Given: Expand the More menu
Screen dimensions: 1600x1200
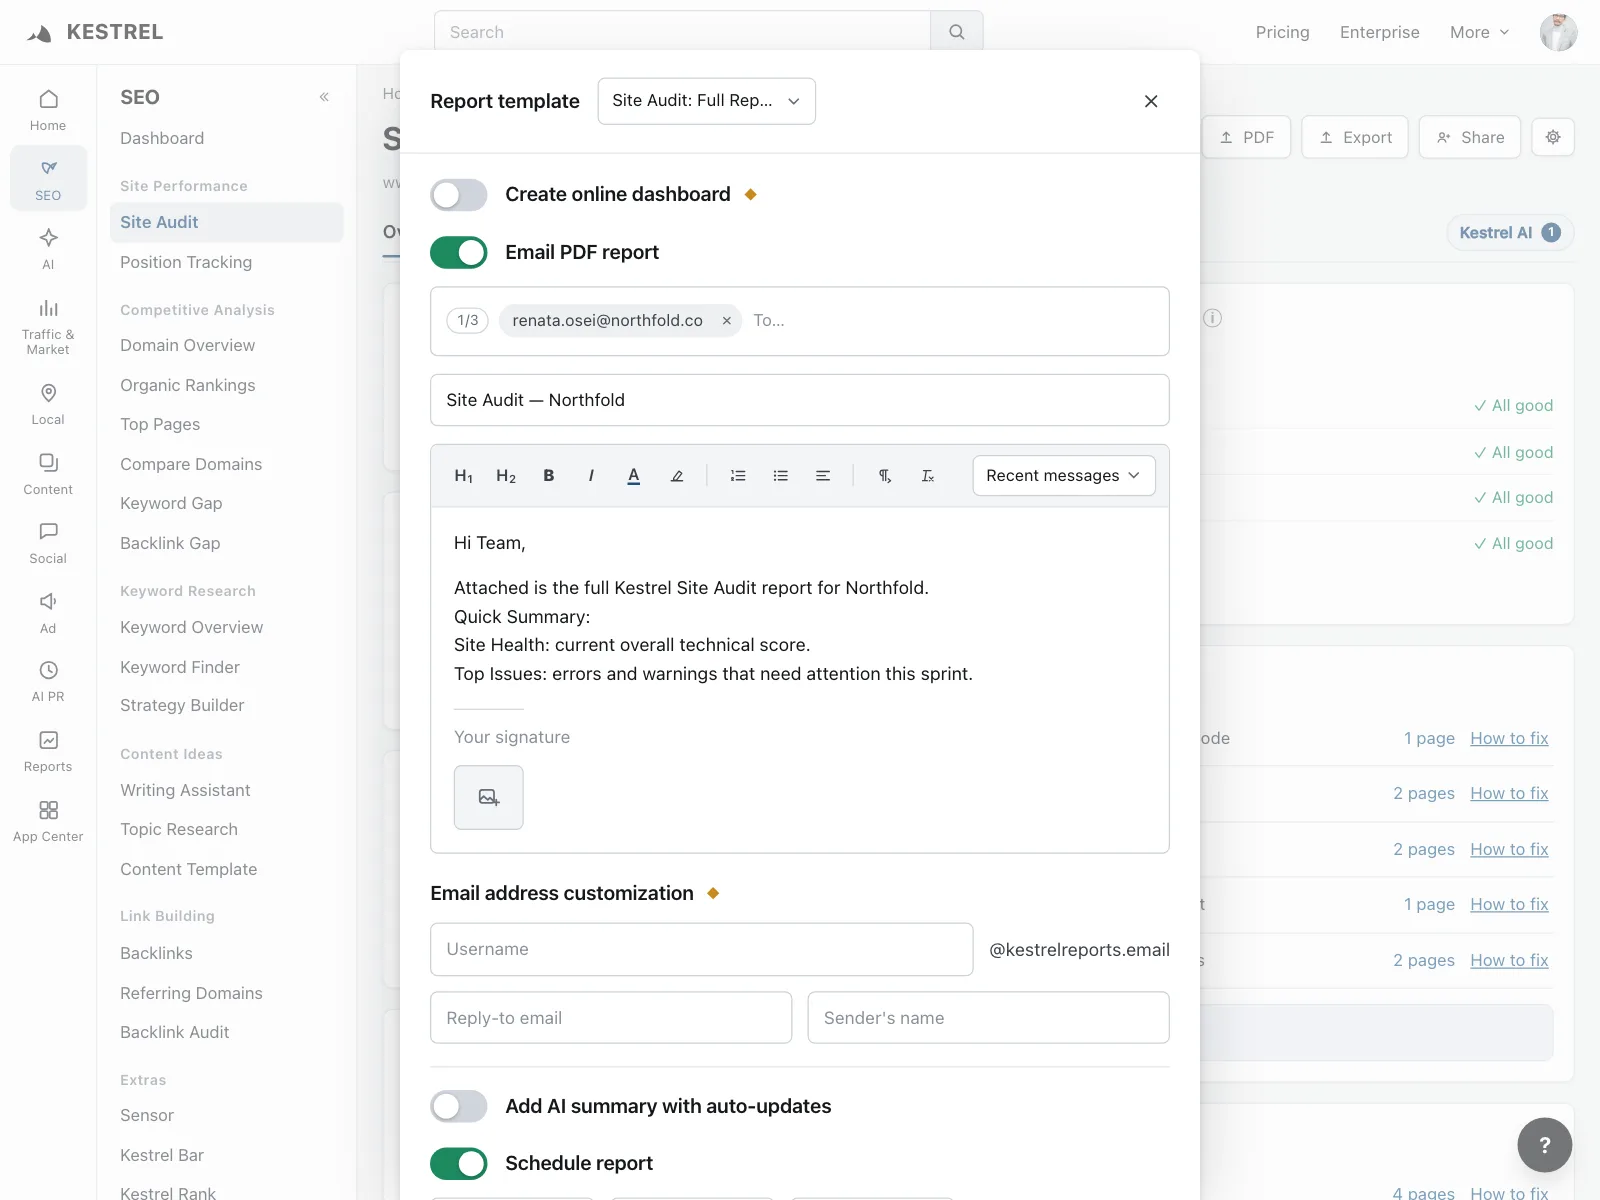Looking at the screenshot, I should [x=1479, y=32].
